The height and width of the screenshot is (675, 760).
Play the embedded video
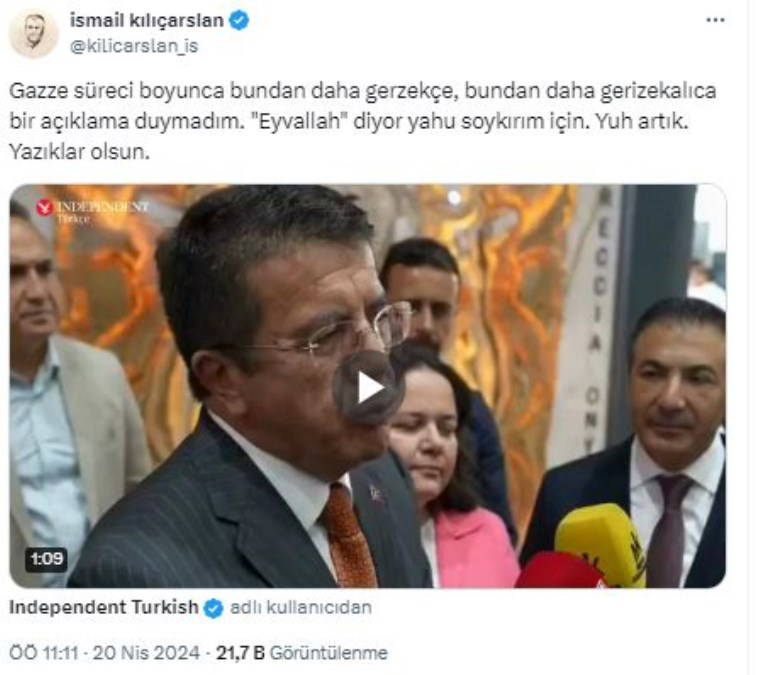point(369,388)
